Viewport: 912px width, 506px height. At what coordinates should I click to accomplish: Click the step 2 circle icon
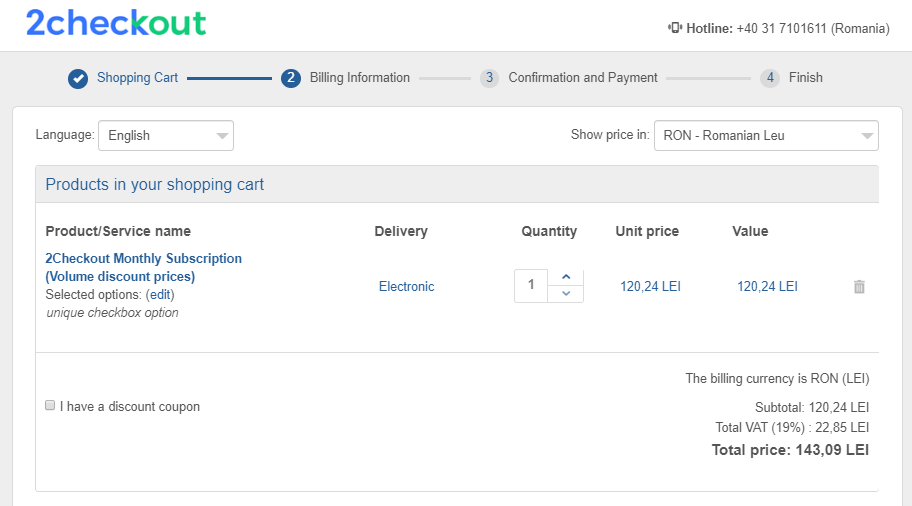(x=291, y=78)
